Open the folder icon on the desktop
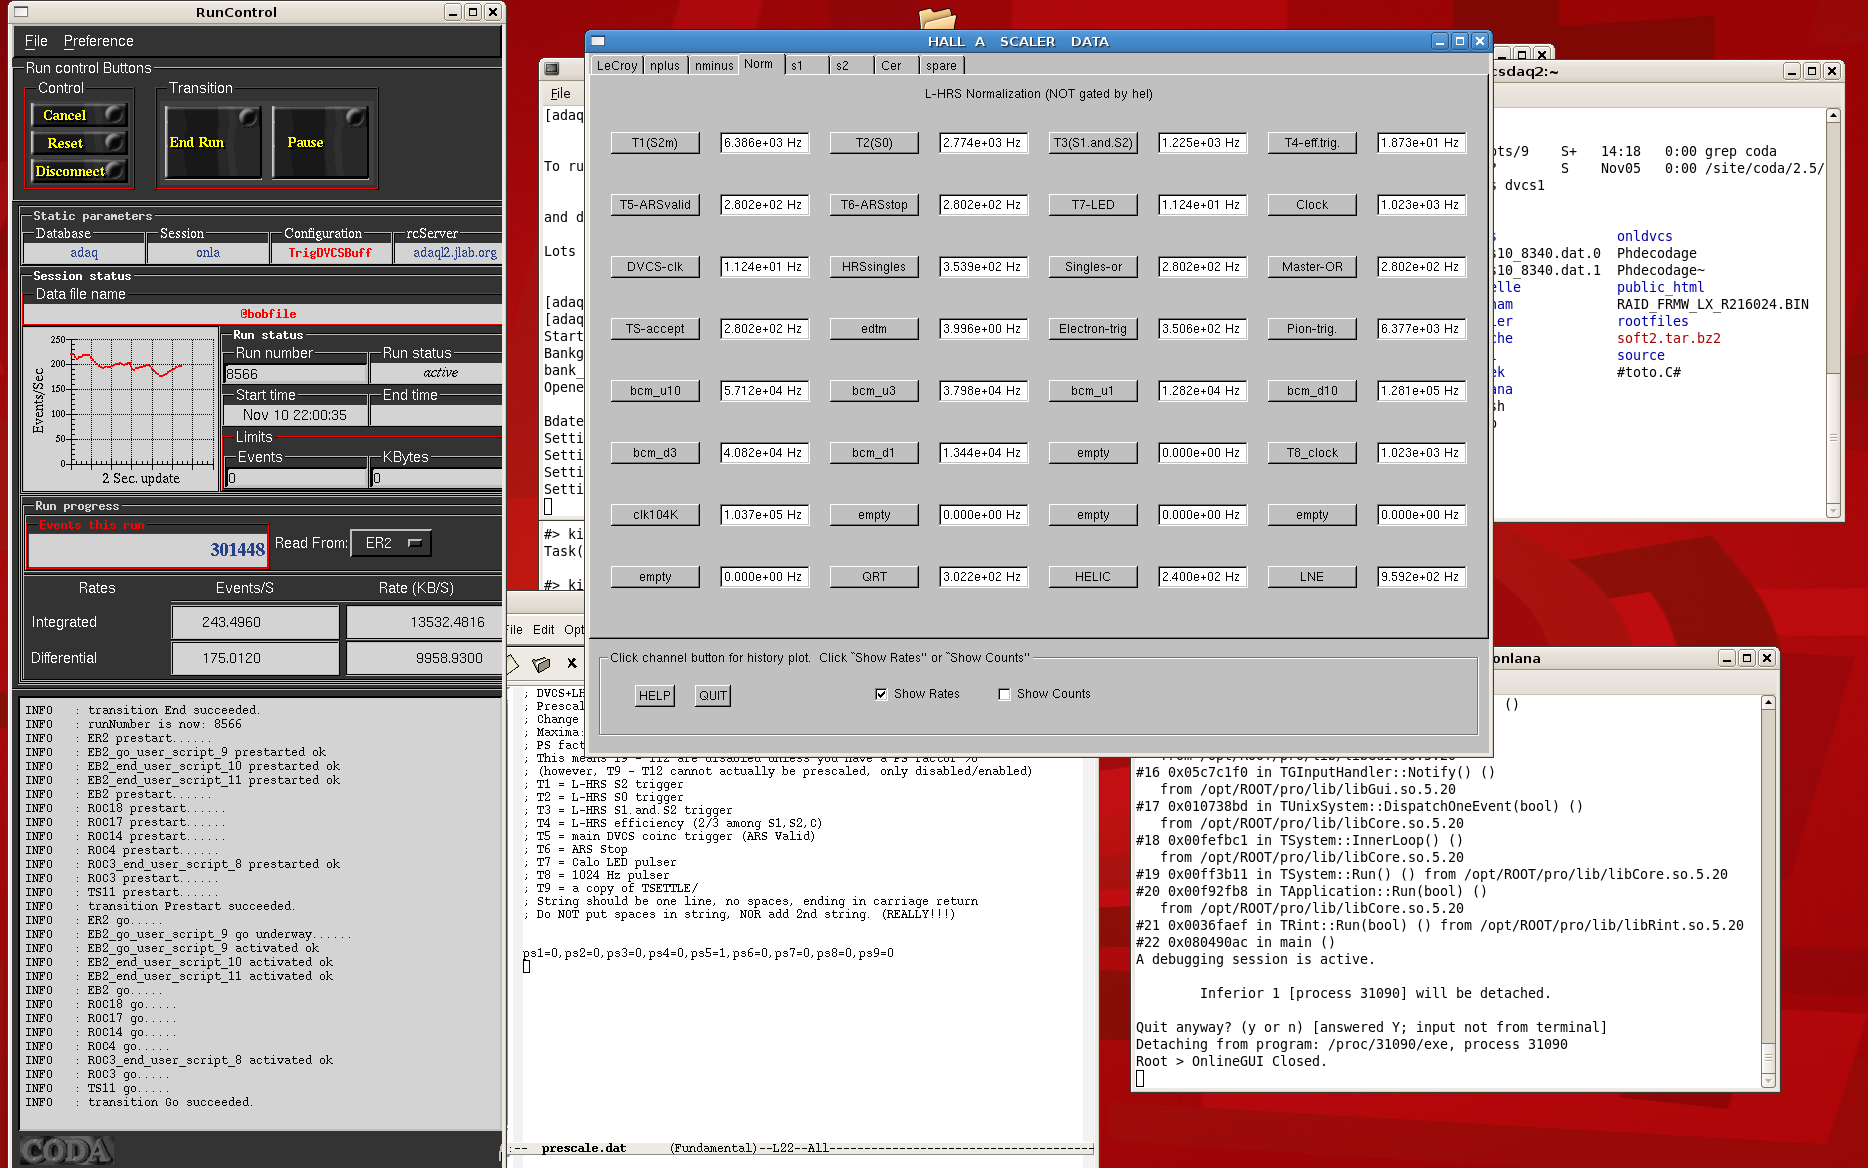 coord(937,17)
